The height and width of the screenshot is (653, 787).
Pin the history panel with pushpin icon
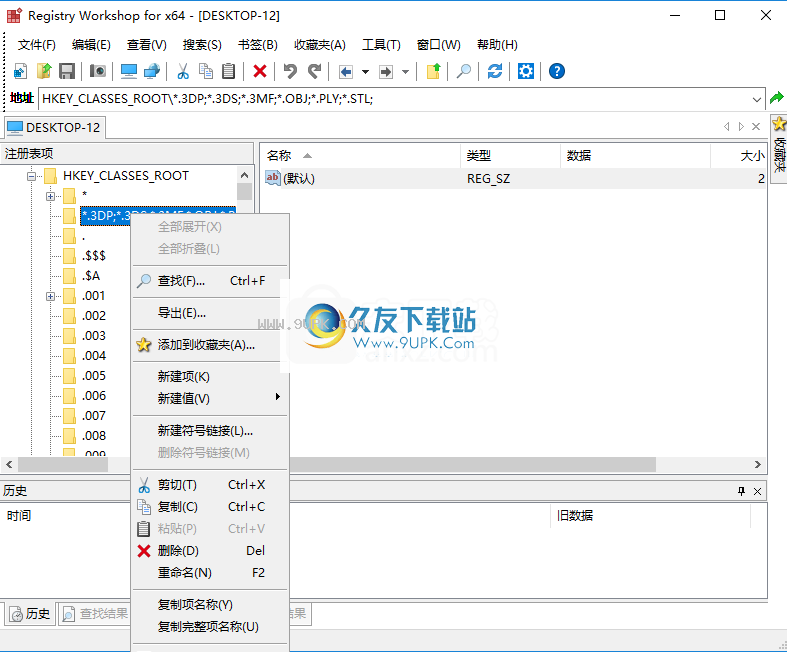click(741, 491)
